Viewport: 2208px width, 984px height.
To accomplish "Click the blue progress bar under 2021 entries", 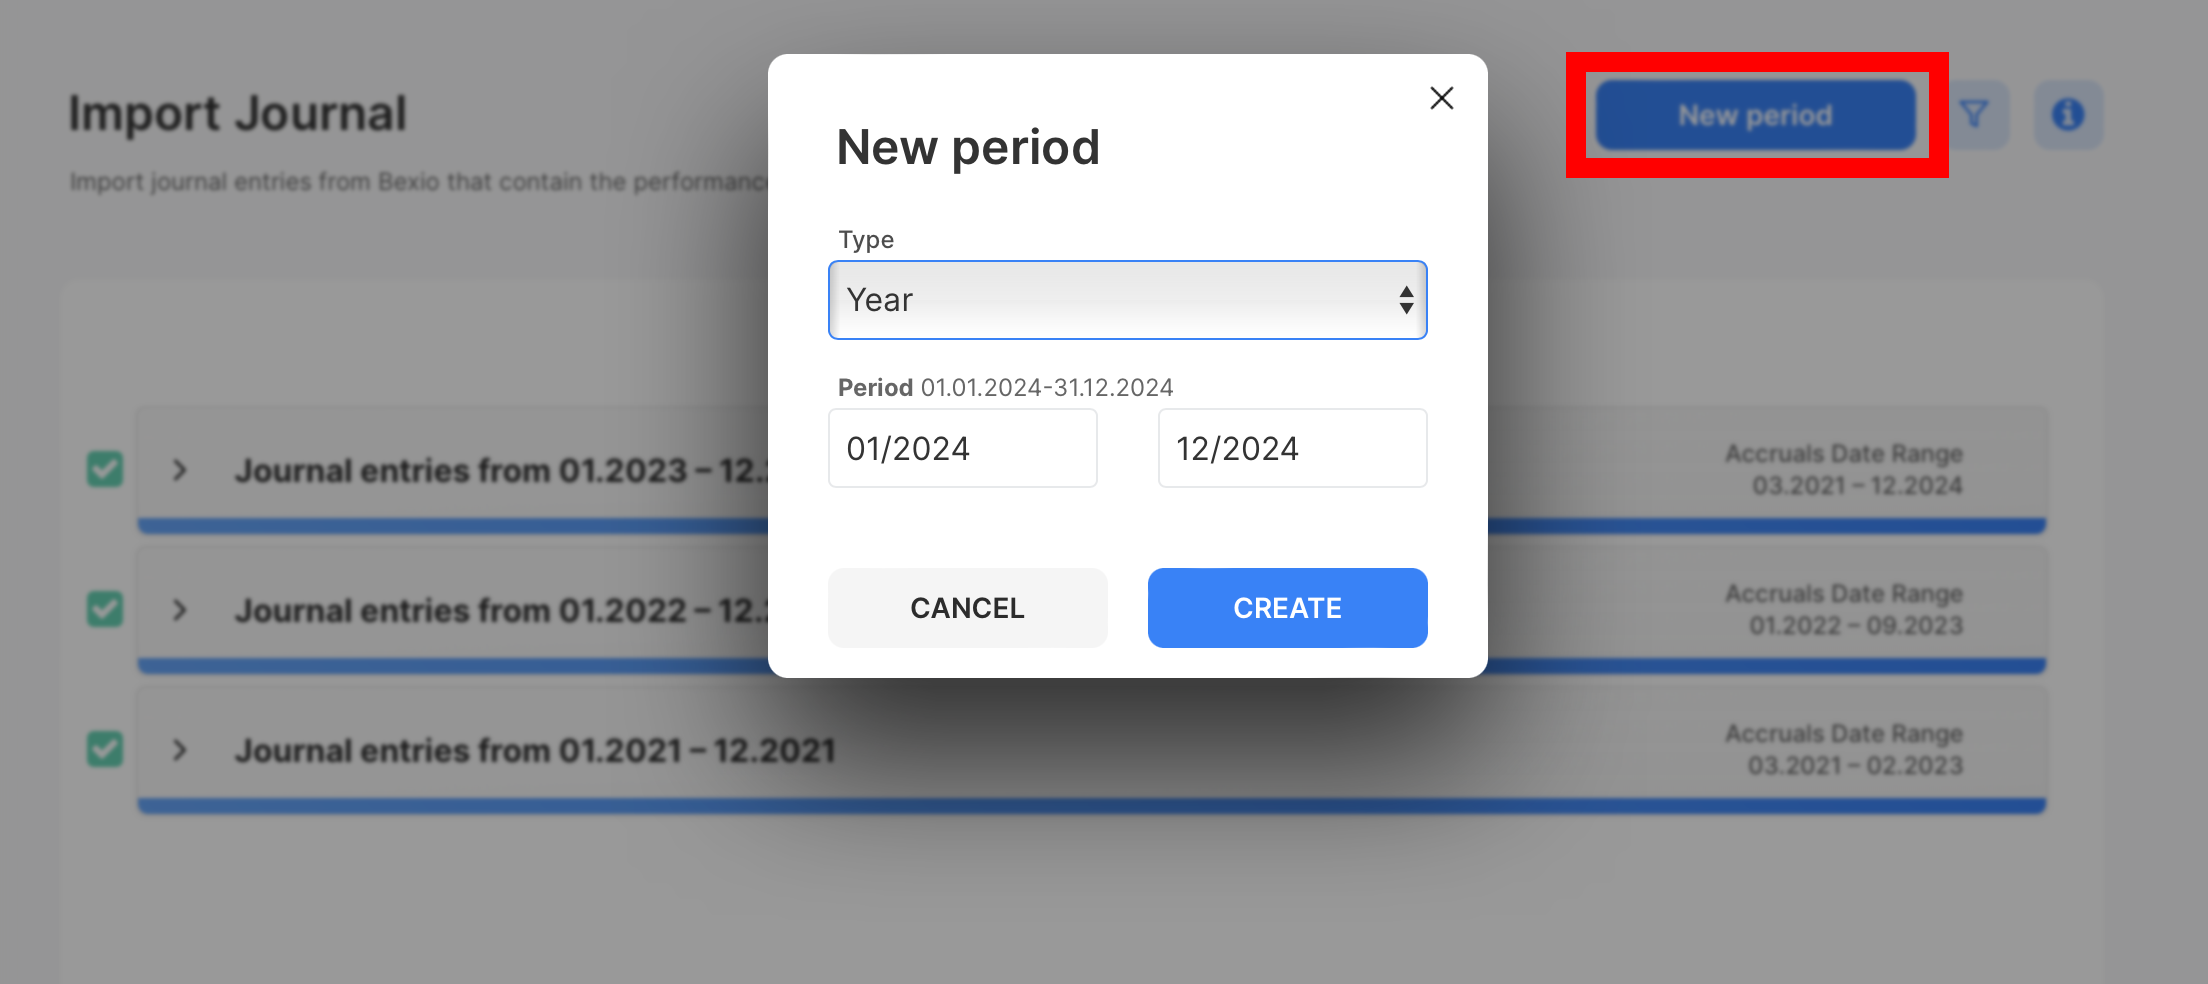I will tap(1090, 806).
